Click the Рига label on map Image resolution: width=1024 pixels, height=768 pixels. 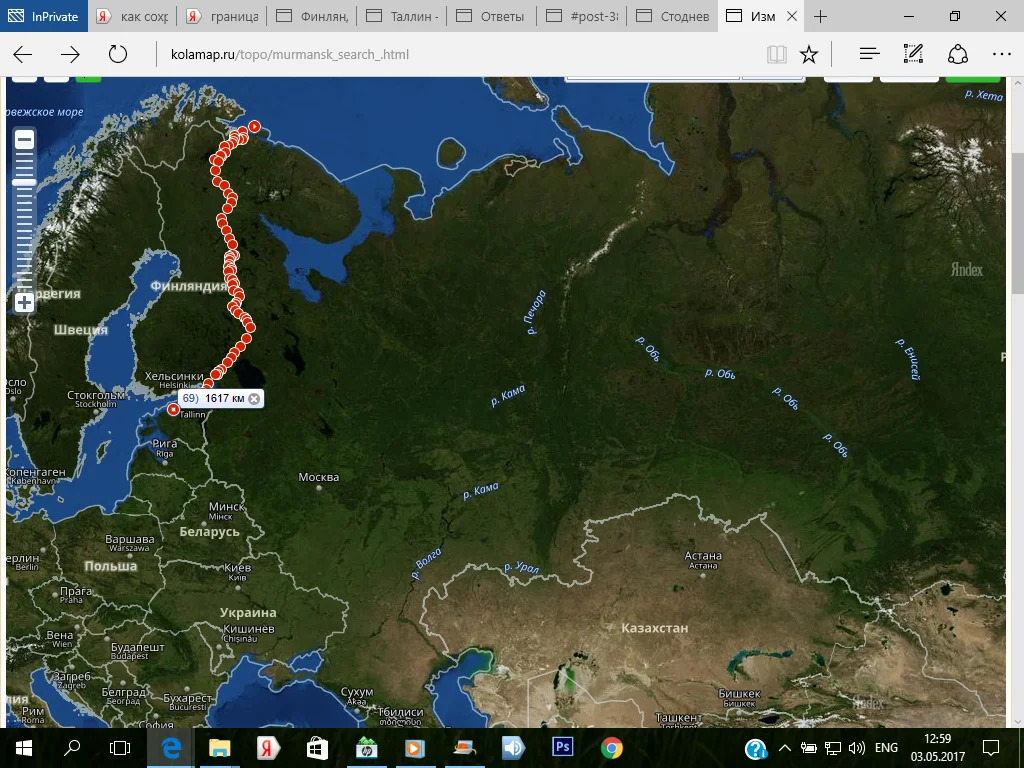point(164,444)
